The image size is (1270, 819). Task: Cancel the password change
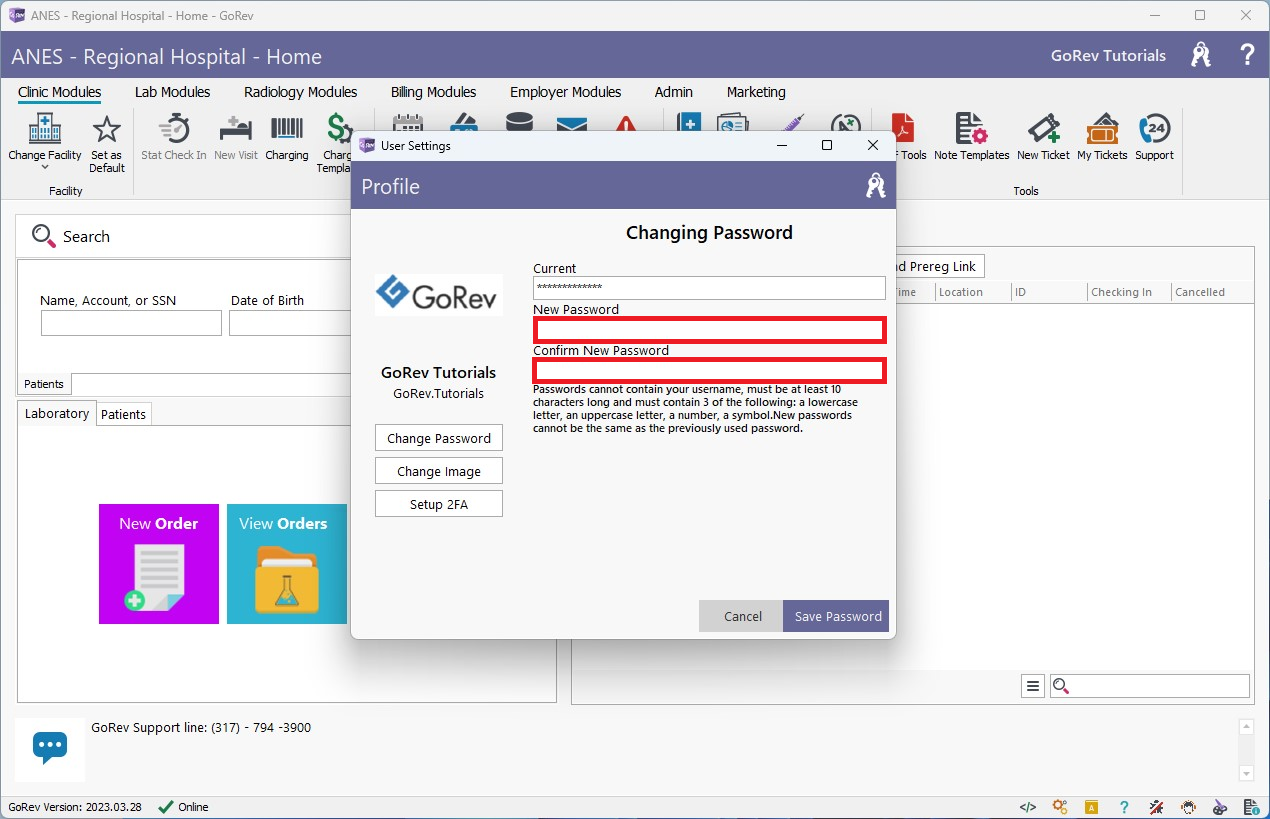pos(742,616)
